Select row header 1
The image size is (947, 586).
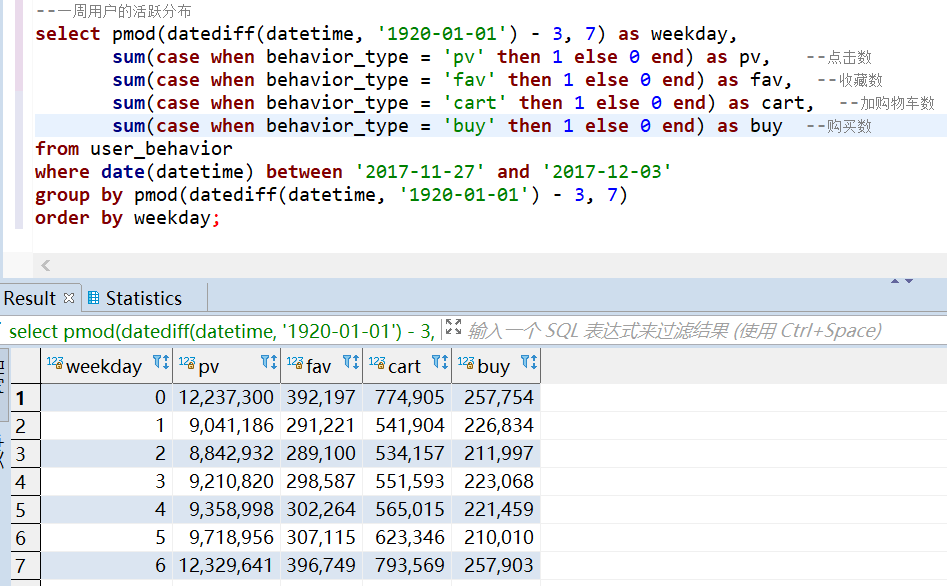point(25,398)
